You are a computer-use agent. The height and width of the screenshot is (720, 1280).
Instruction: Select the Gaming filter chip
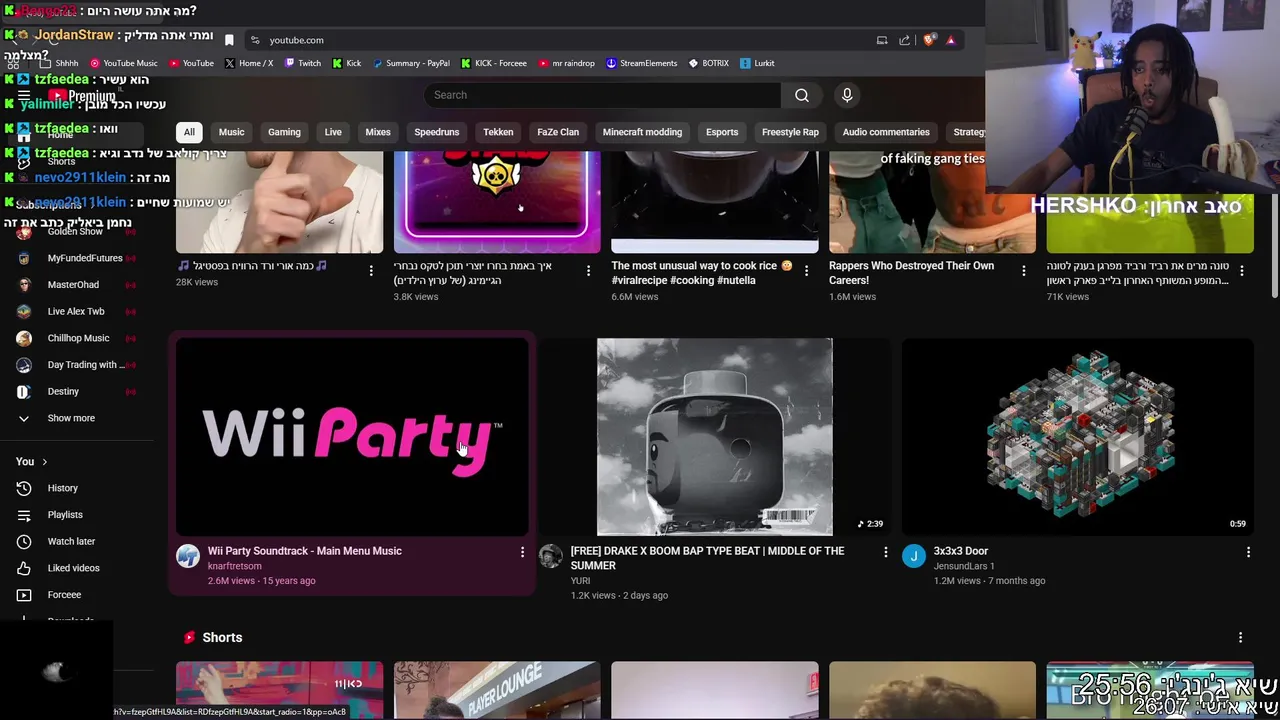click(x=284, y=132)
